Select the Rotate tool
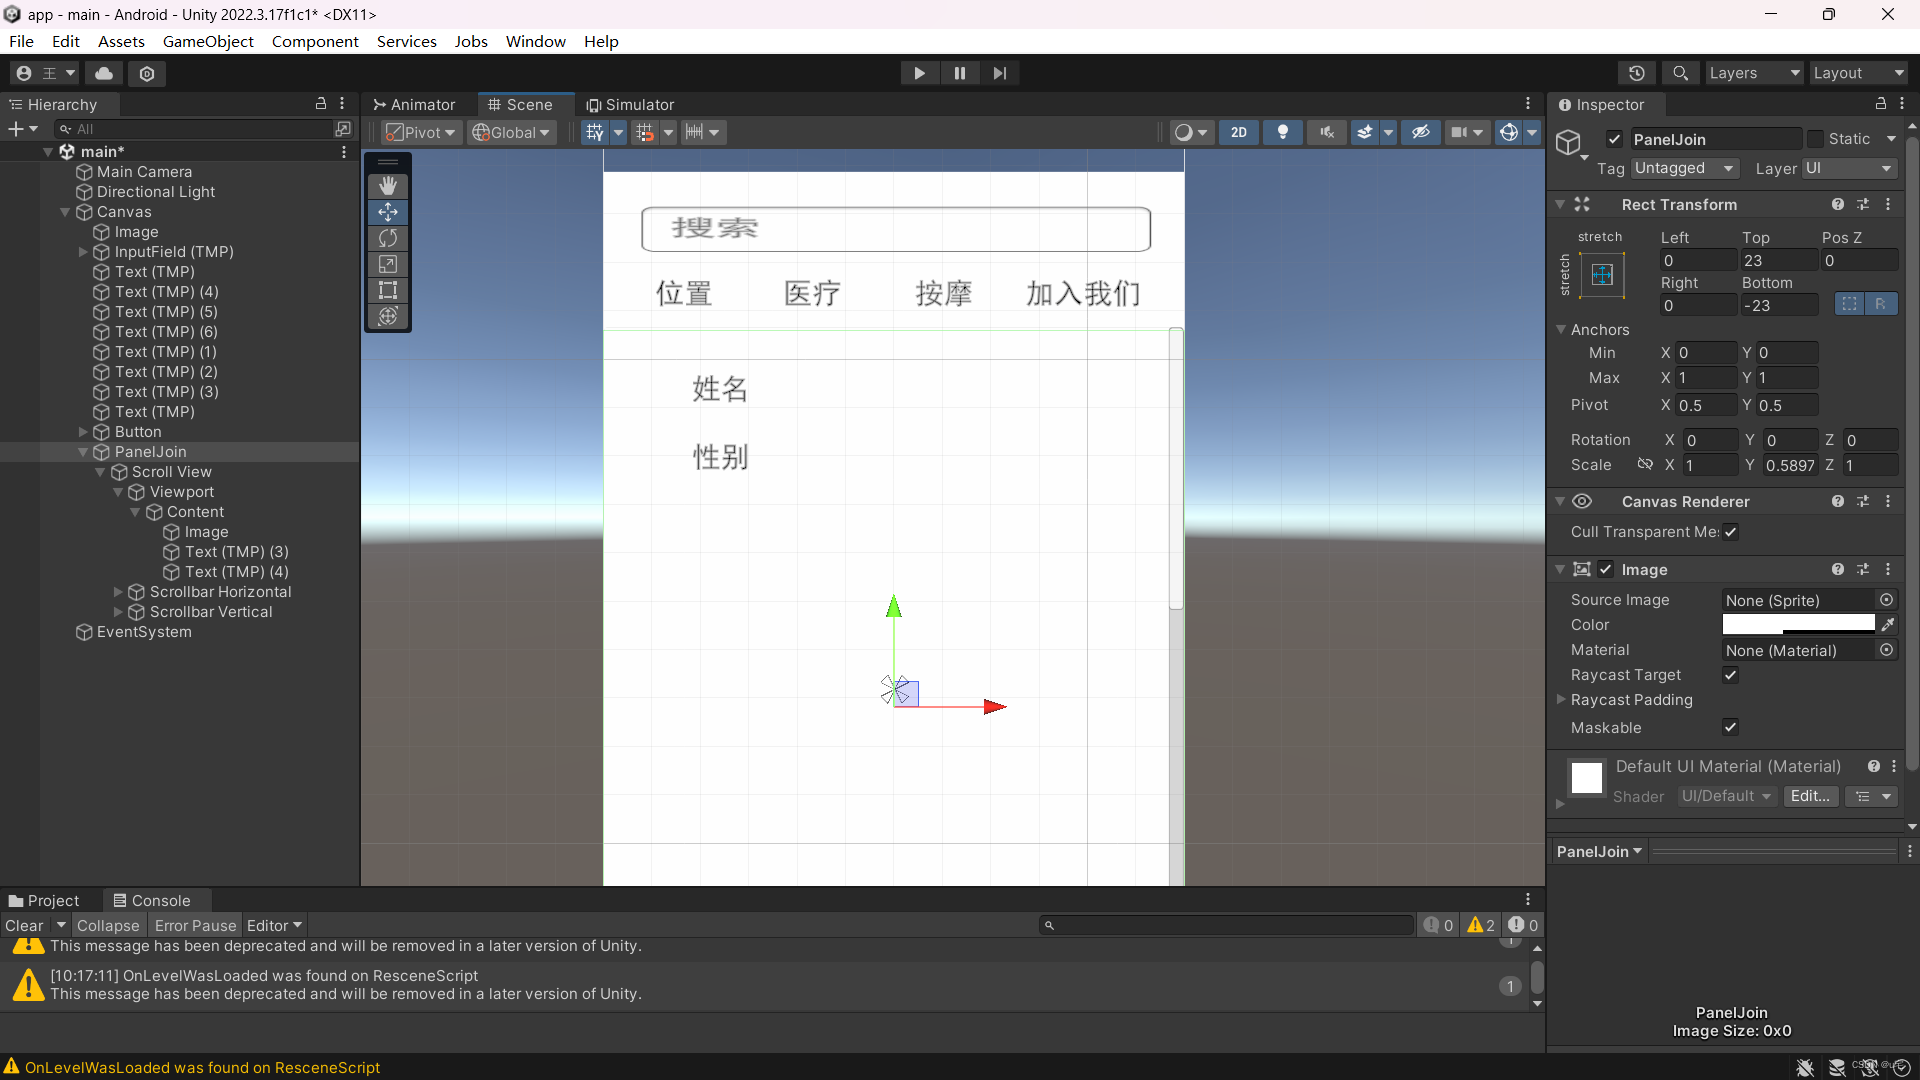Viewport: 1920px width, 1080px height. coord(387,238)
